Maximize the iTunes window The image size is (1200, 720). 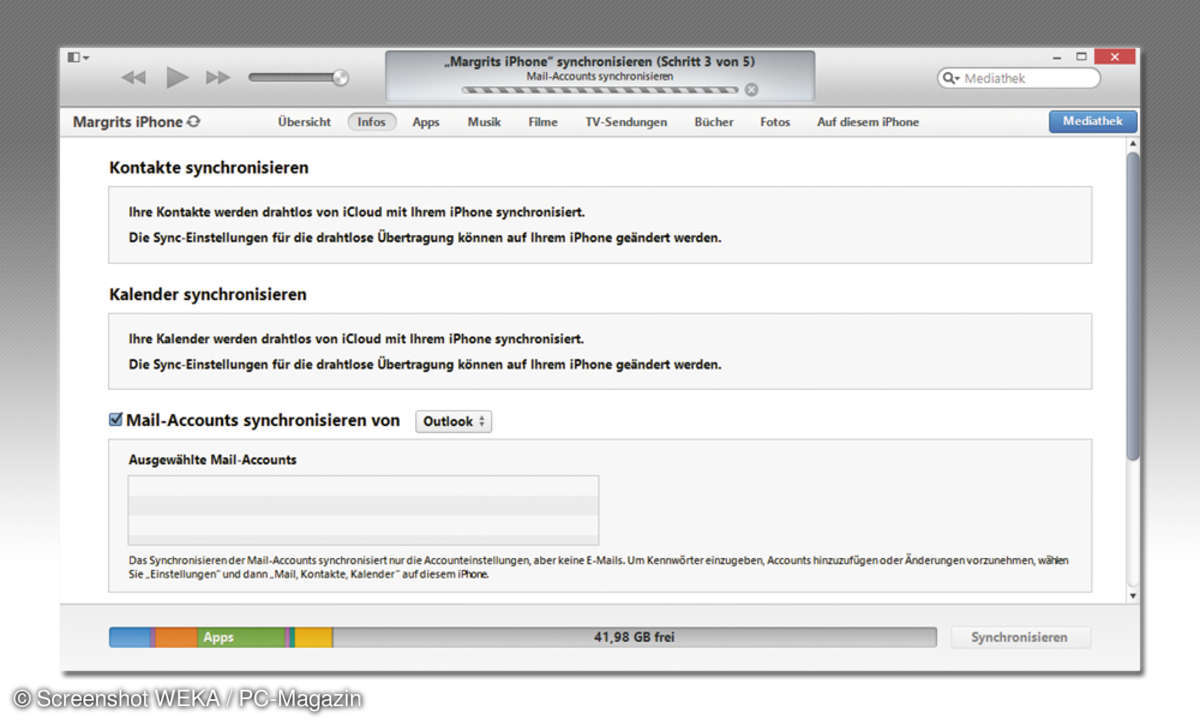point(1081,57)
